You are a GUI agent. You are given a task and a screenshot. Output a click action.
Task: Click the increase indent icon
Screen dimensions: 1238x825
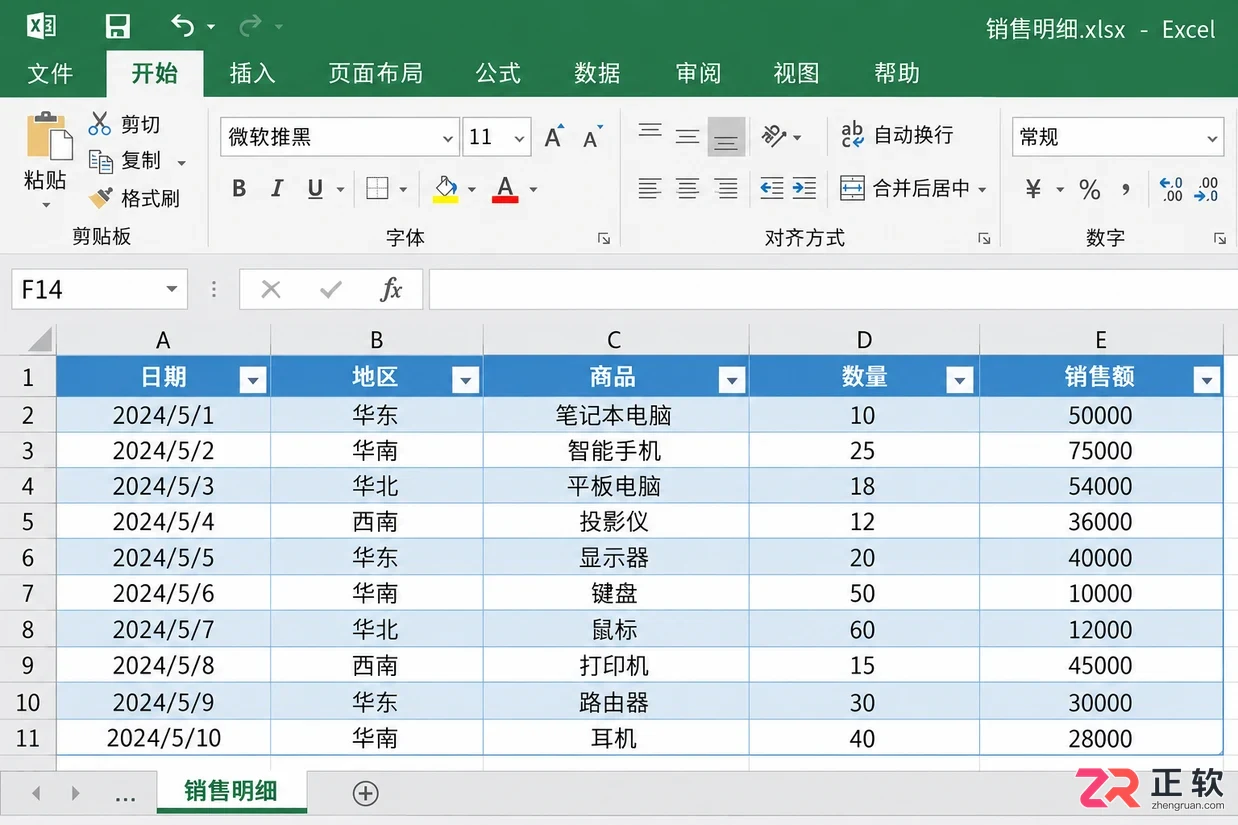point(805,188)
